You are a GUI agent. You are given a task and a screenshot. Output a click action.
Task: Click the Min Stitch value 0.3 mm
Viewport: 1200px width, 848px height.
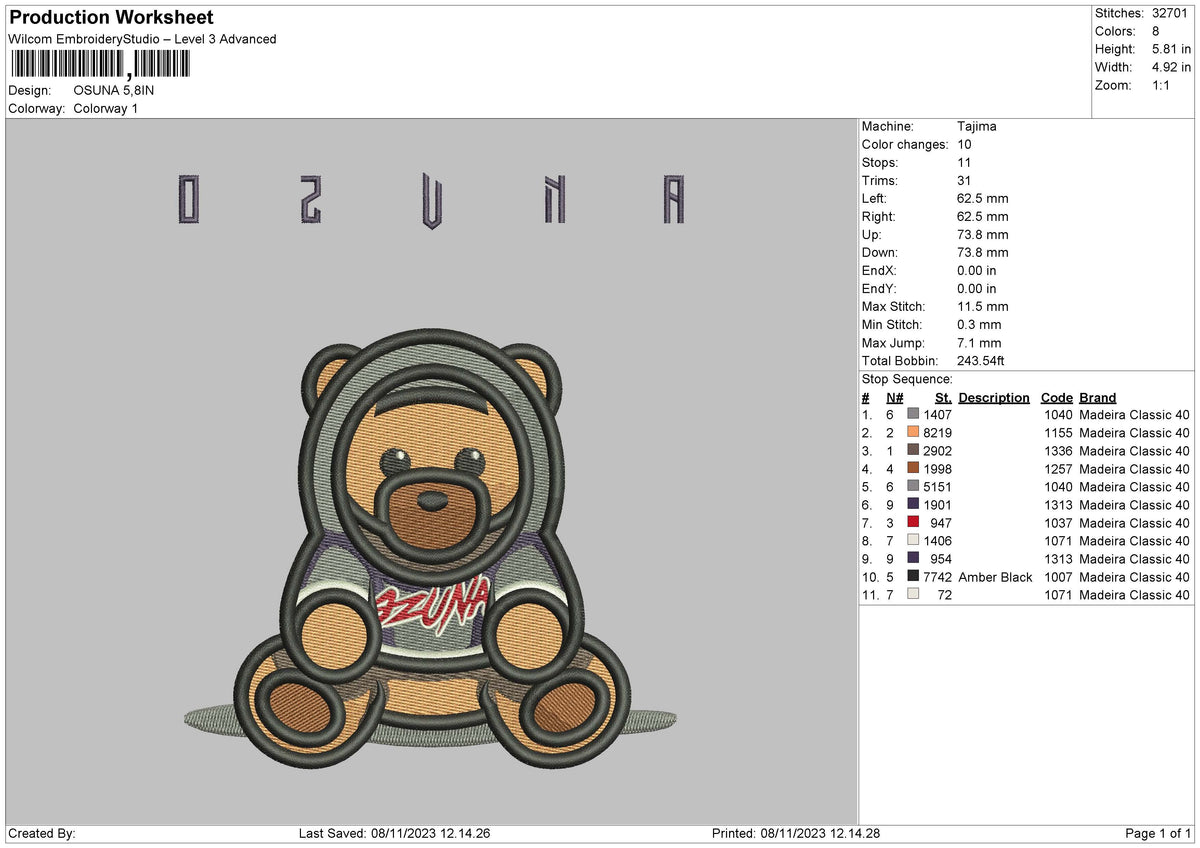(979, 324)
